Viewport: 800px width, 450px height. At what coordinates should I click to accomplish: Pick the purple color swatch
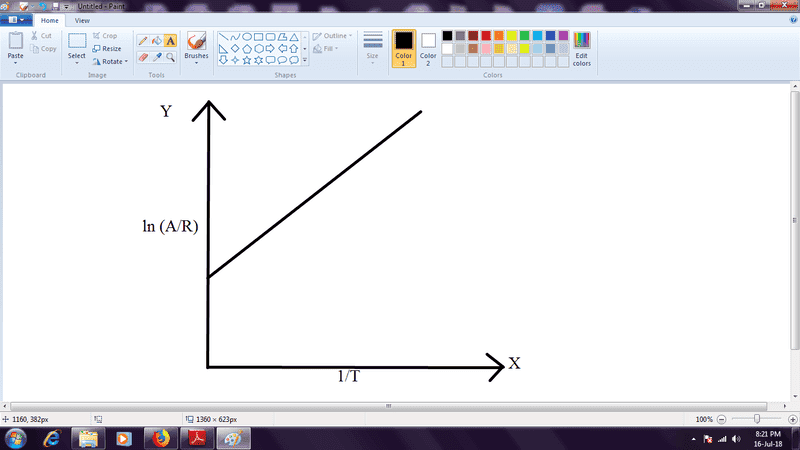[x=563, y=35]
